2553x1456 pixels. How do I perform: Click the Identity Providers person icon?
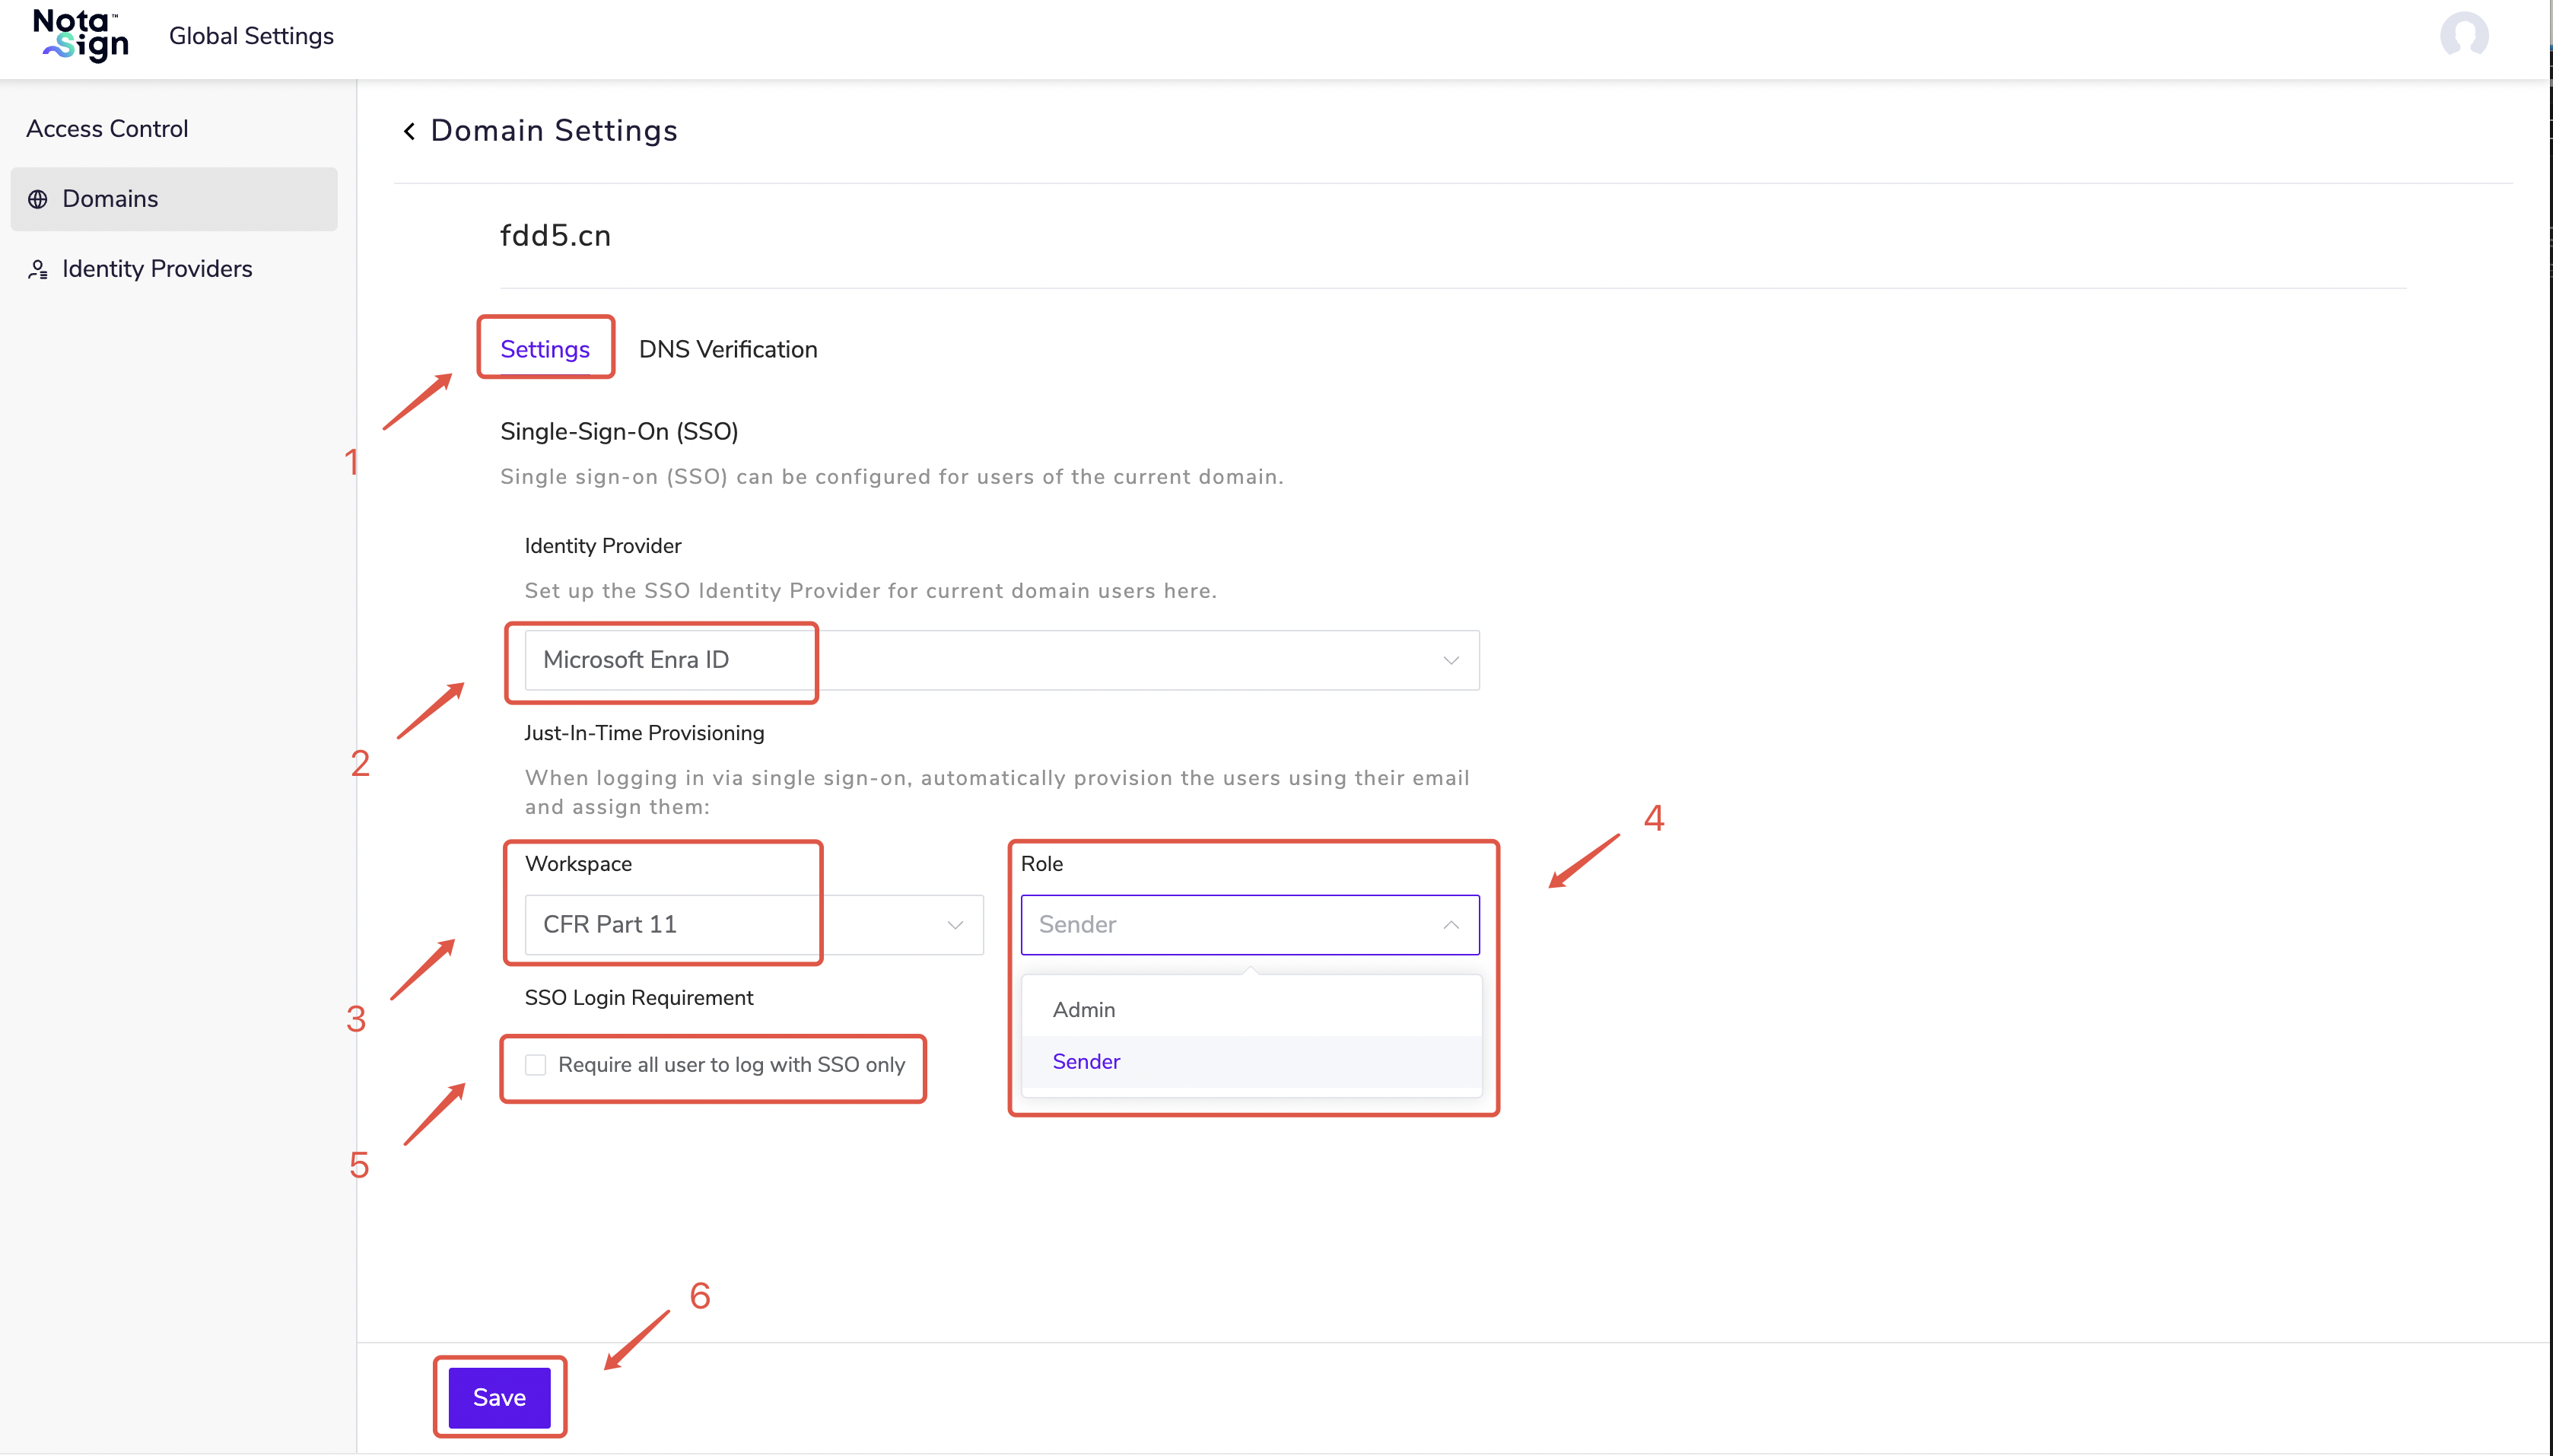click(38, 269)
